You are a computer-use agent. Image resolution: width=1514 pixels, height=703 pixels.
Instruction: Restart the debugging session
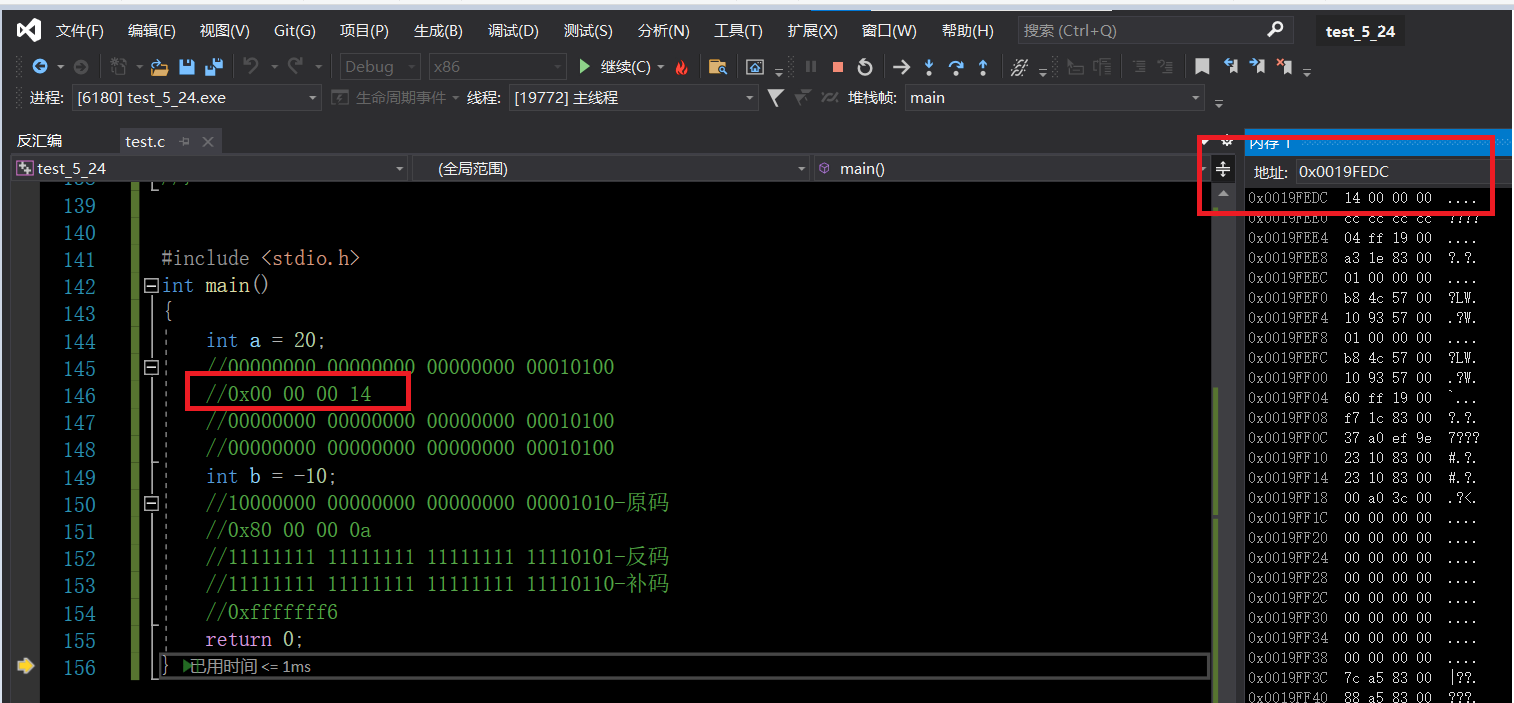coord(865,67)
